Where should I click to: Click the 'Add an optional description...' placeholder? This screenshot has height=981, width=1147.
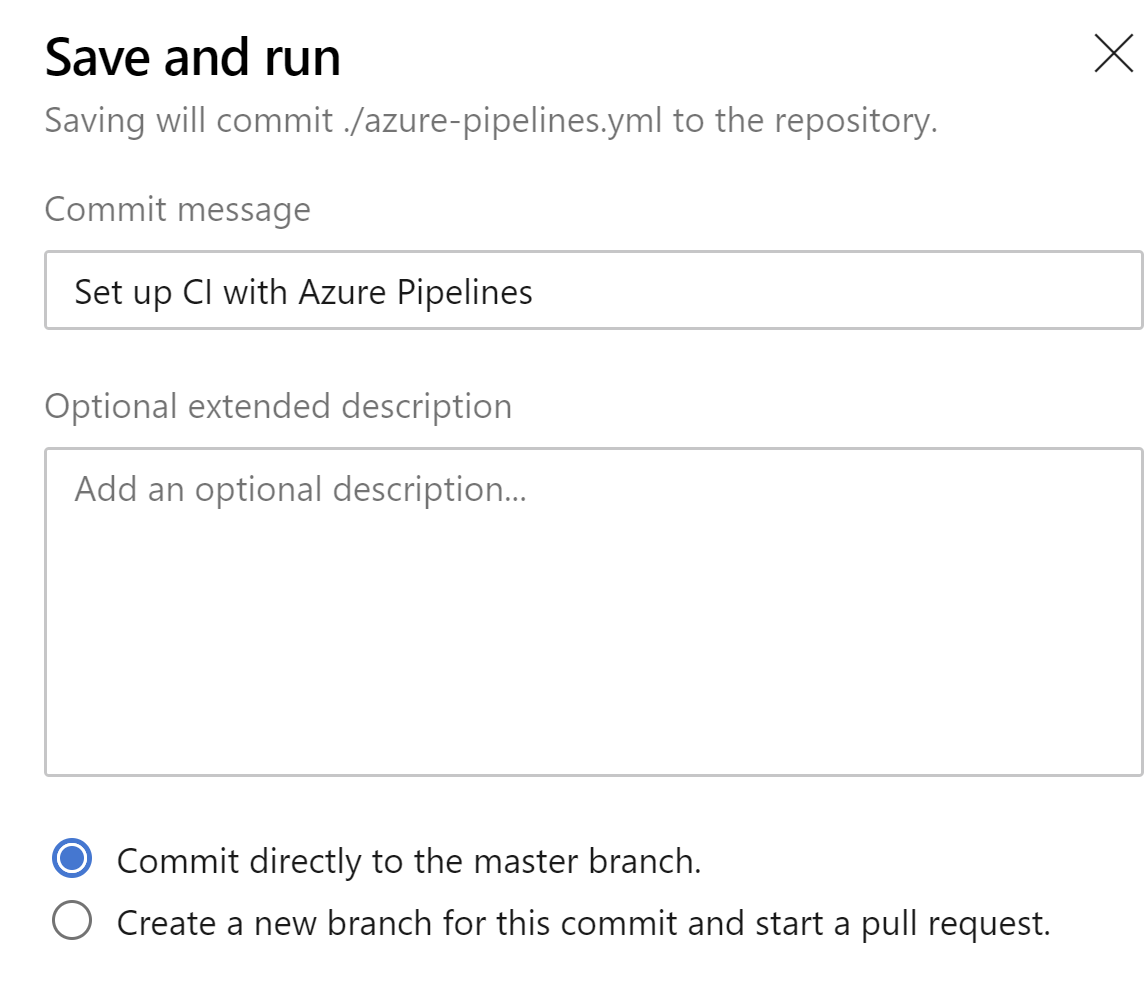(300, 489)
